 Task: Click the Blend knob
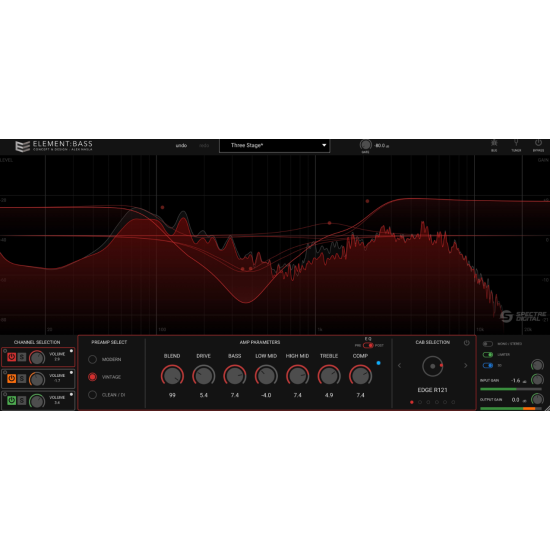coord(172,376)
